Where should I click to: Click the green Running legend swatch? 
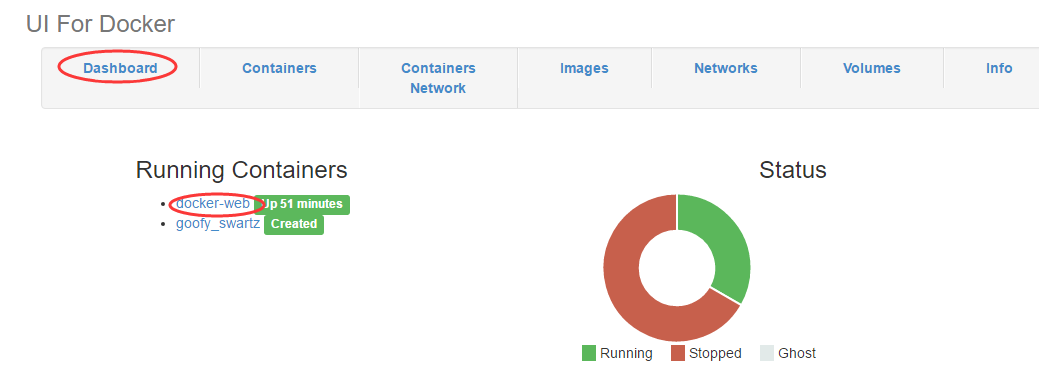(x=588, y=353)
